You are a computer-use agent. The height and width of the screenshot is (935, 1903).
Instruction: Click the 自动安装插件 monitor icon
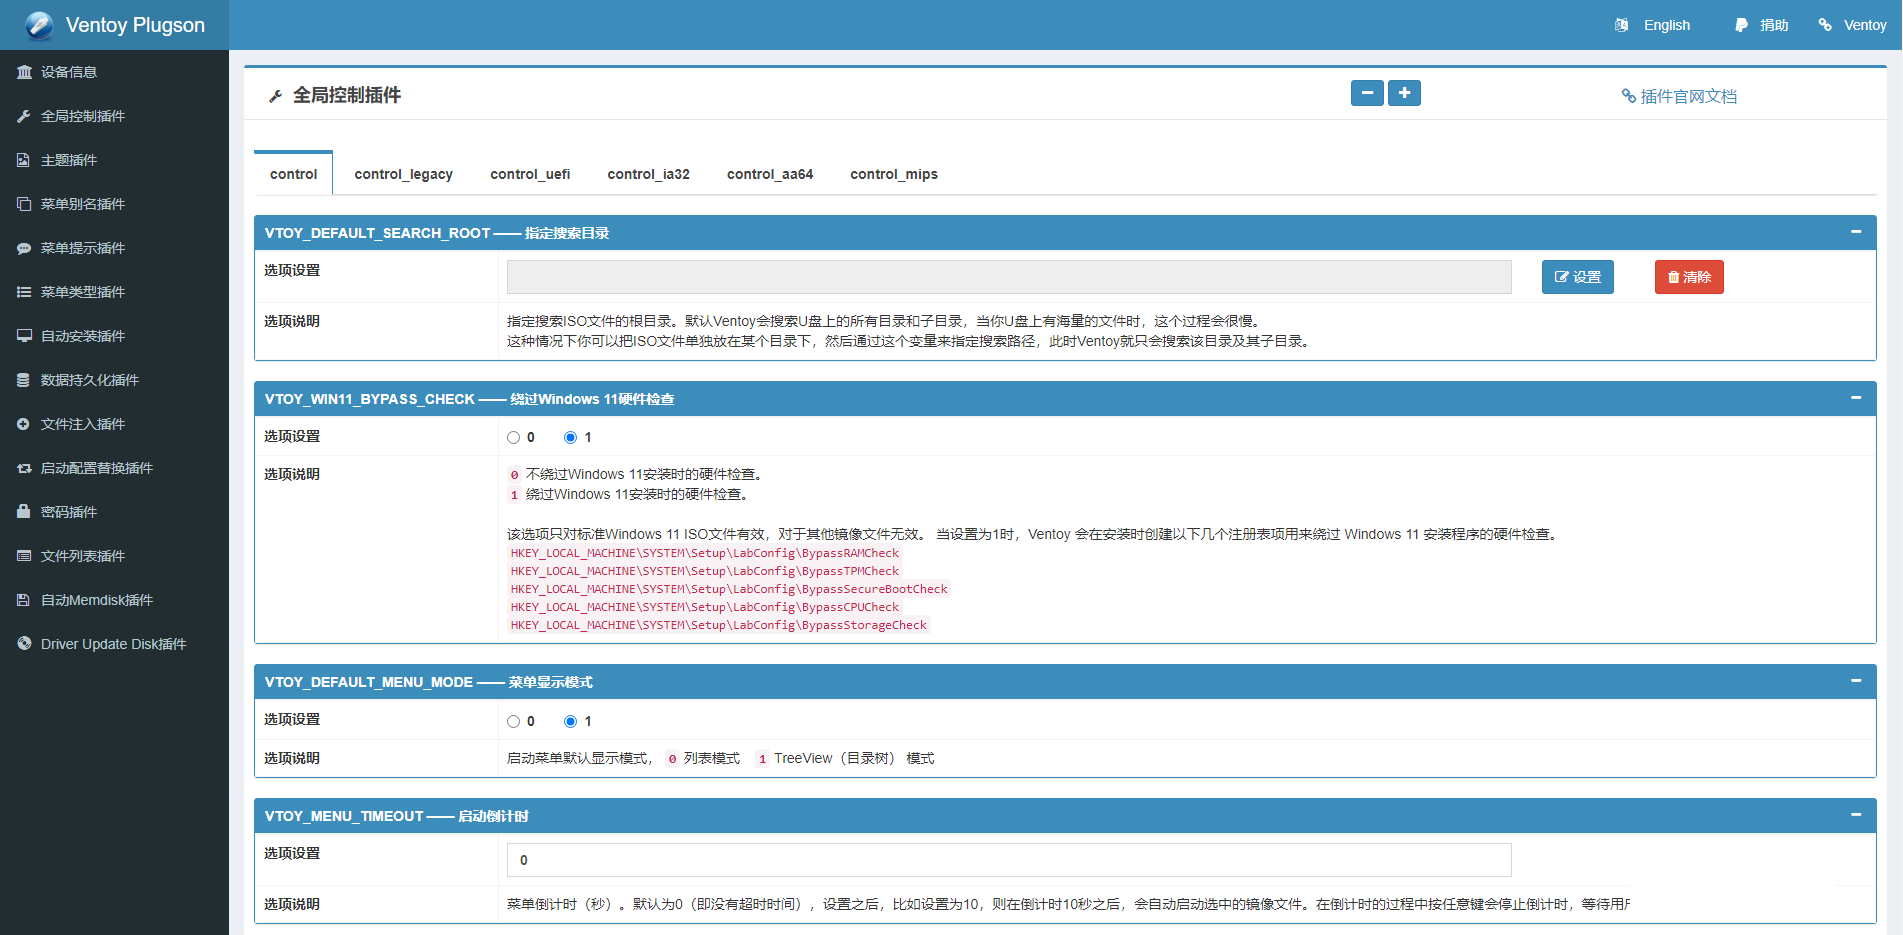pyautogui.click(x=24, y=336)
